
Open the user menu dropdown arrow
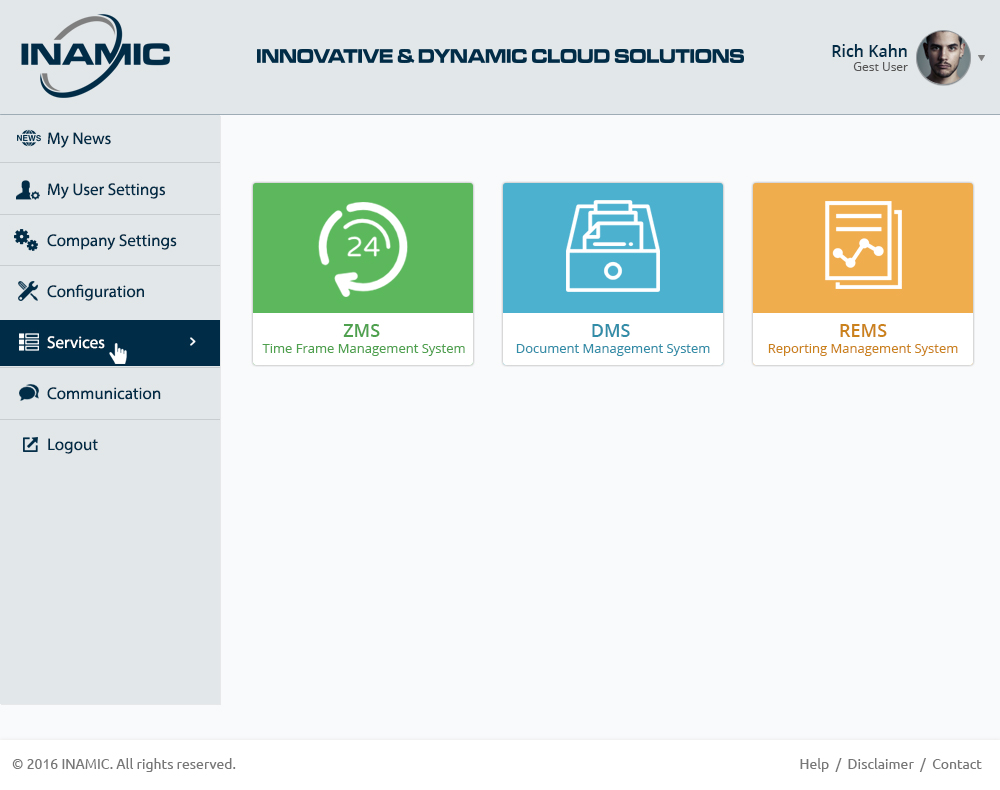[982, 57]
